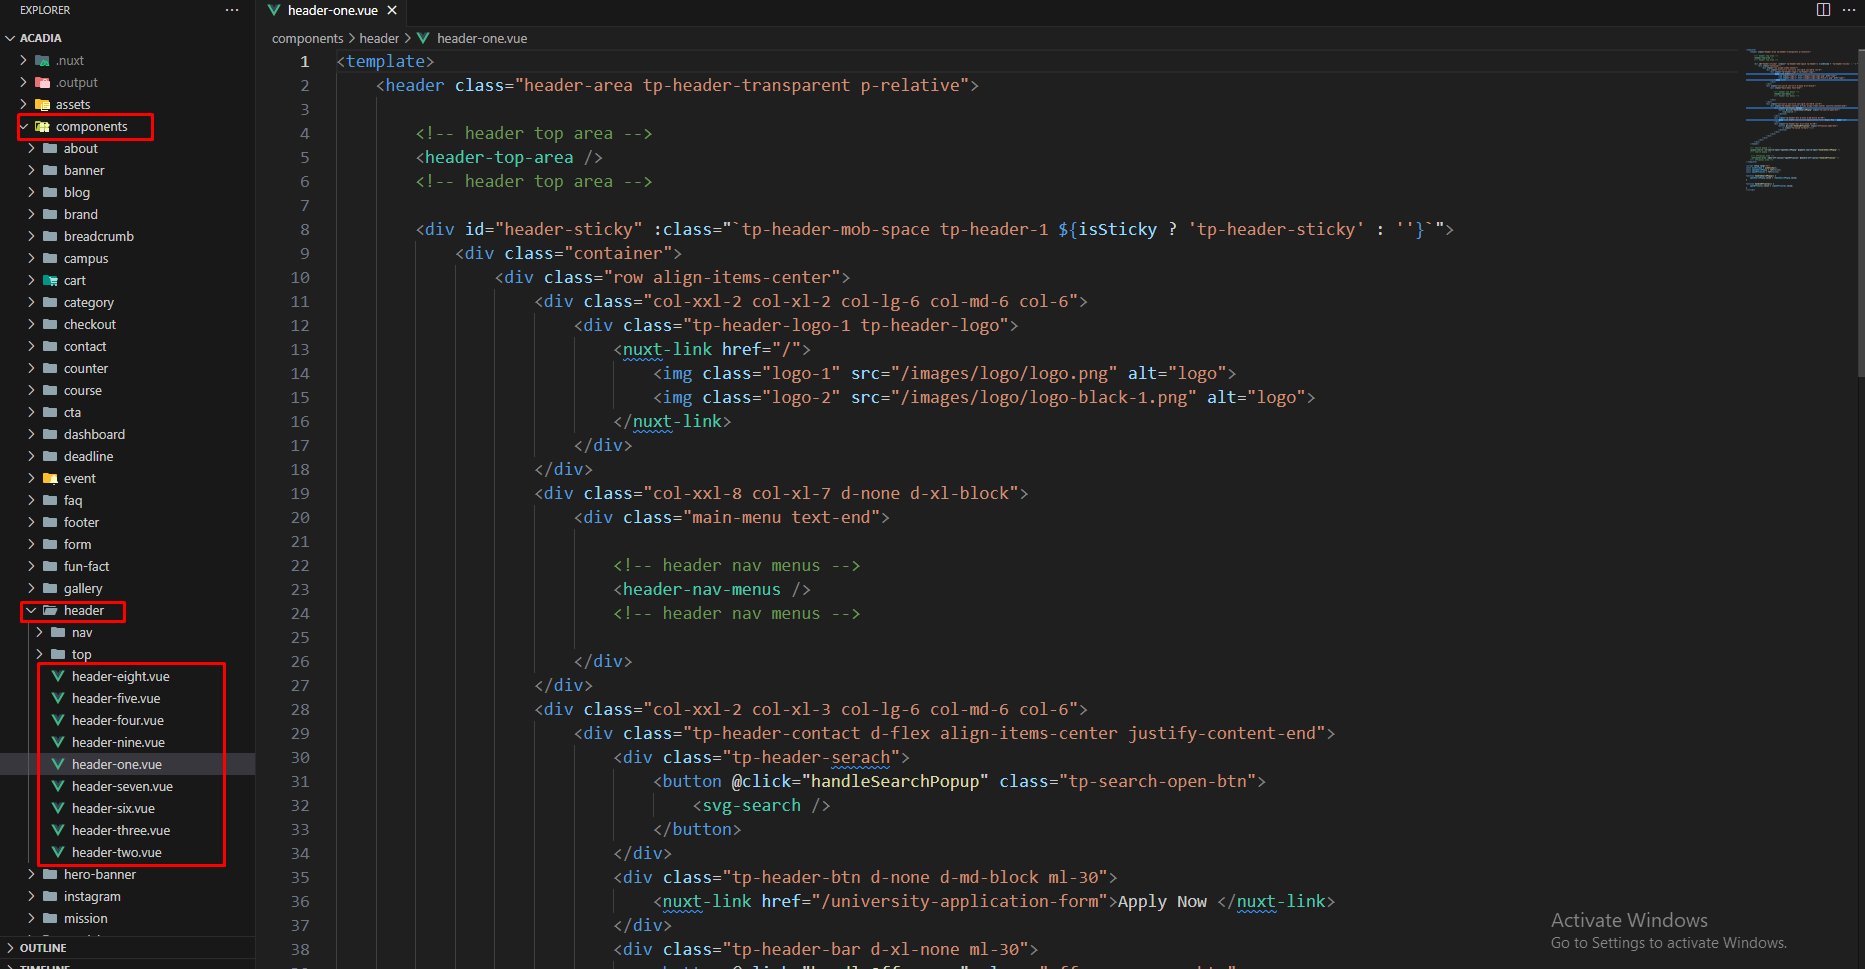Click the header breadcrumb segment
Image resolution: width=1865 pixels, height=969 pixels.
379,38
